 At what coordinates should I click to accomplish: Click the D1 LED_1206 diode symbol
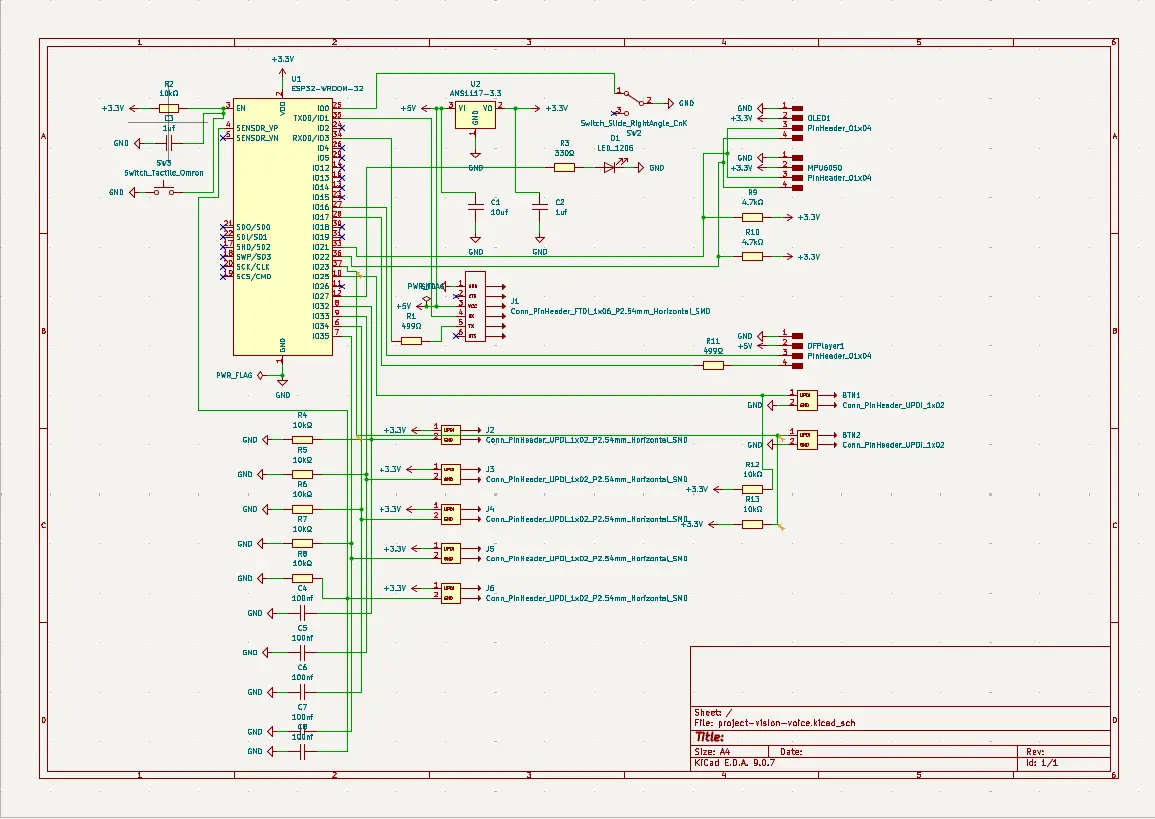coord(610,168)
